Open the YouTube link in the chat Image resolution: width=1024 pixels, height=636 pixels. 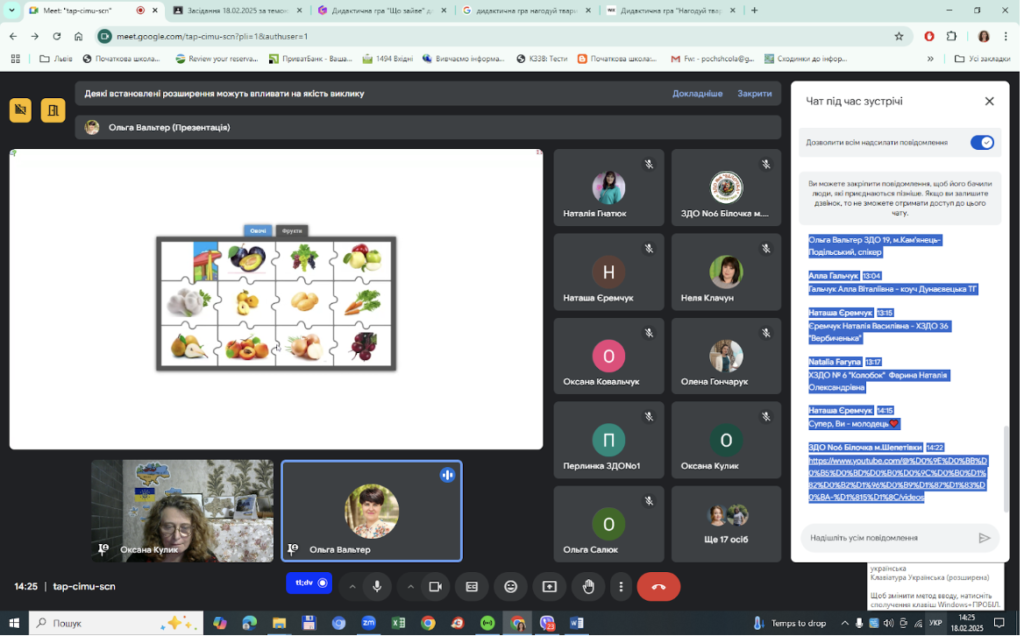[897, 479]
